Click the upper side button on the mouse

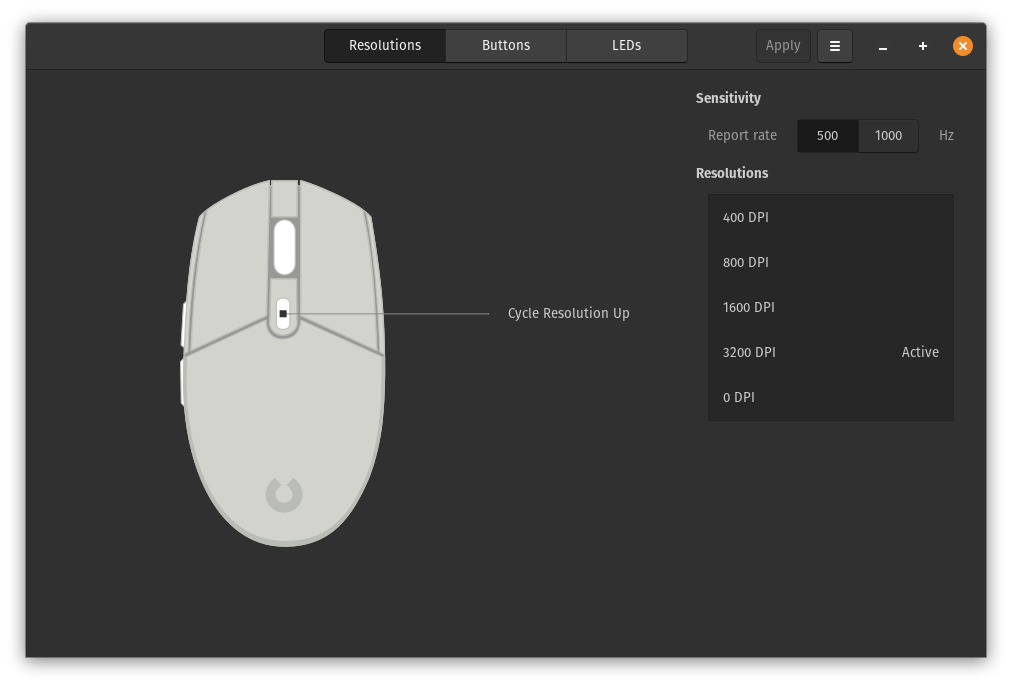tap(184, 325)
